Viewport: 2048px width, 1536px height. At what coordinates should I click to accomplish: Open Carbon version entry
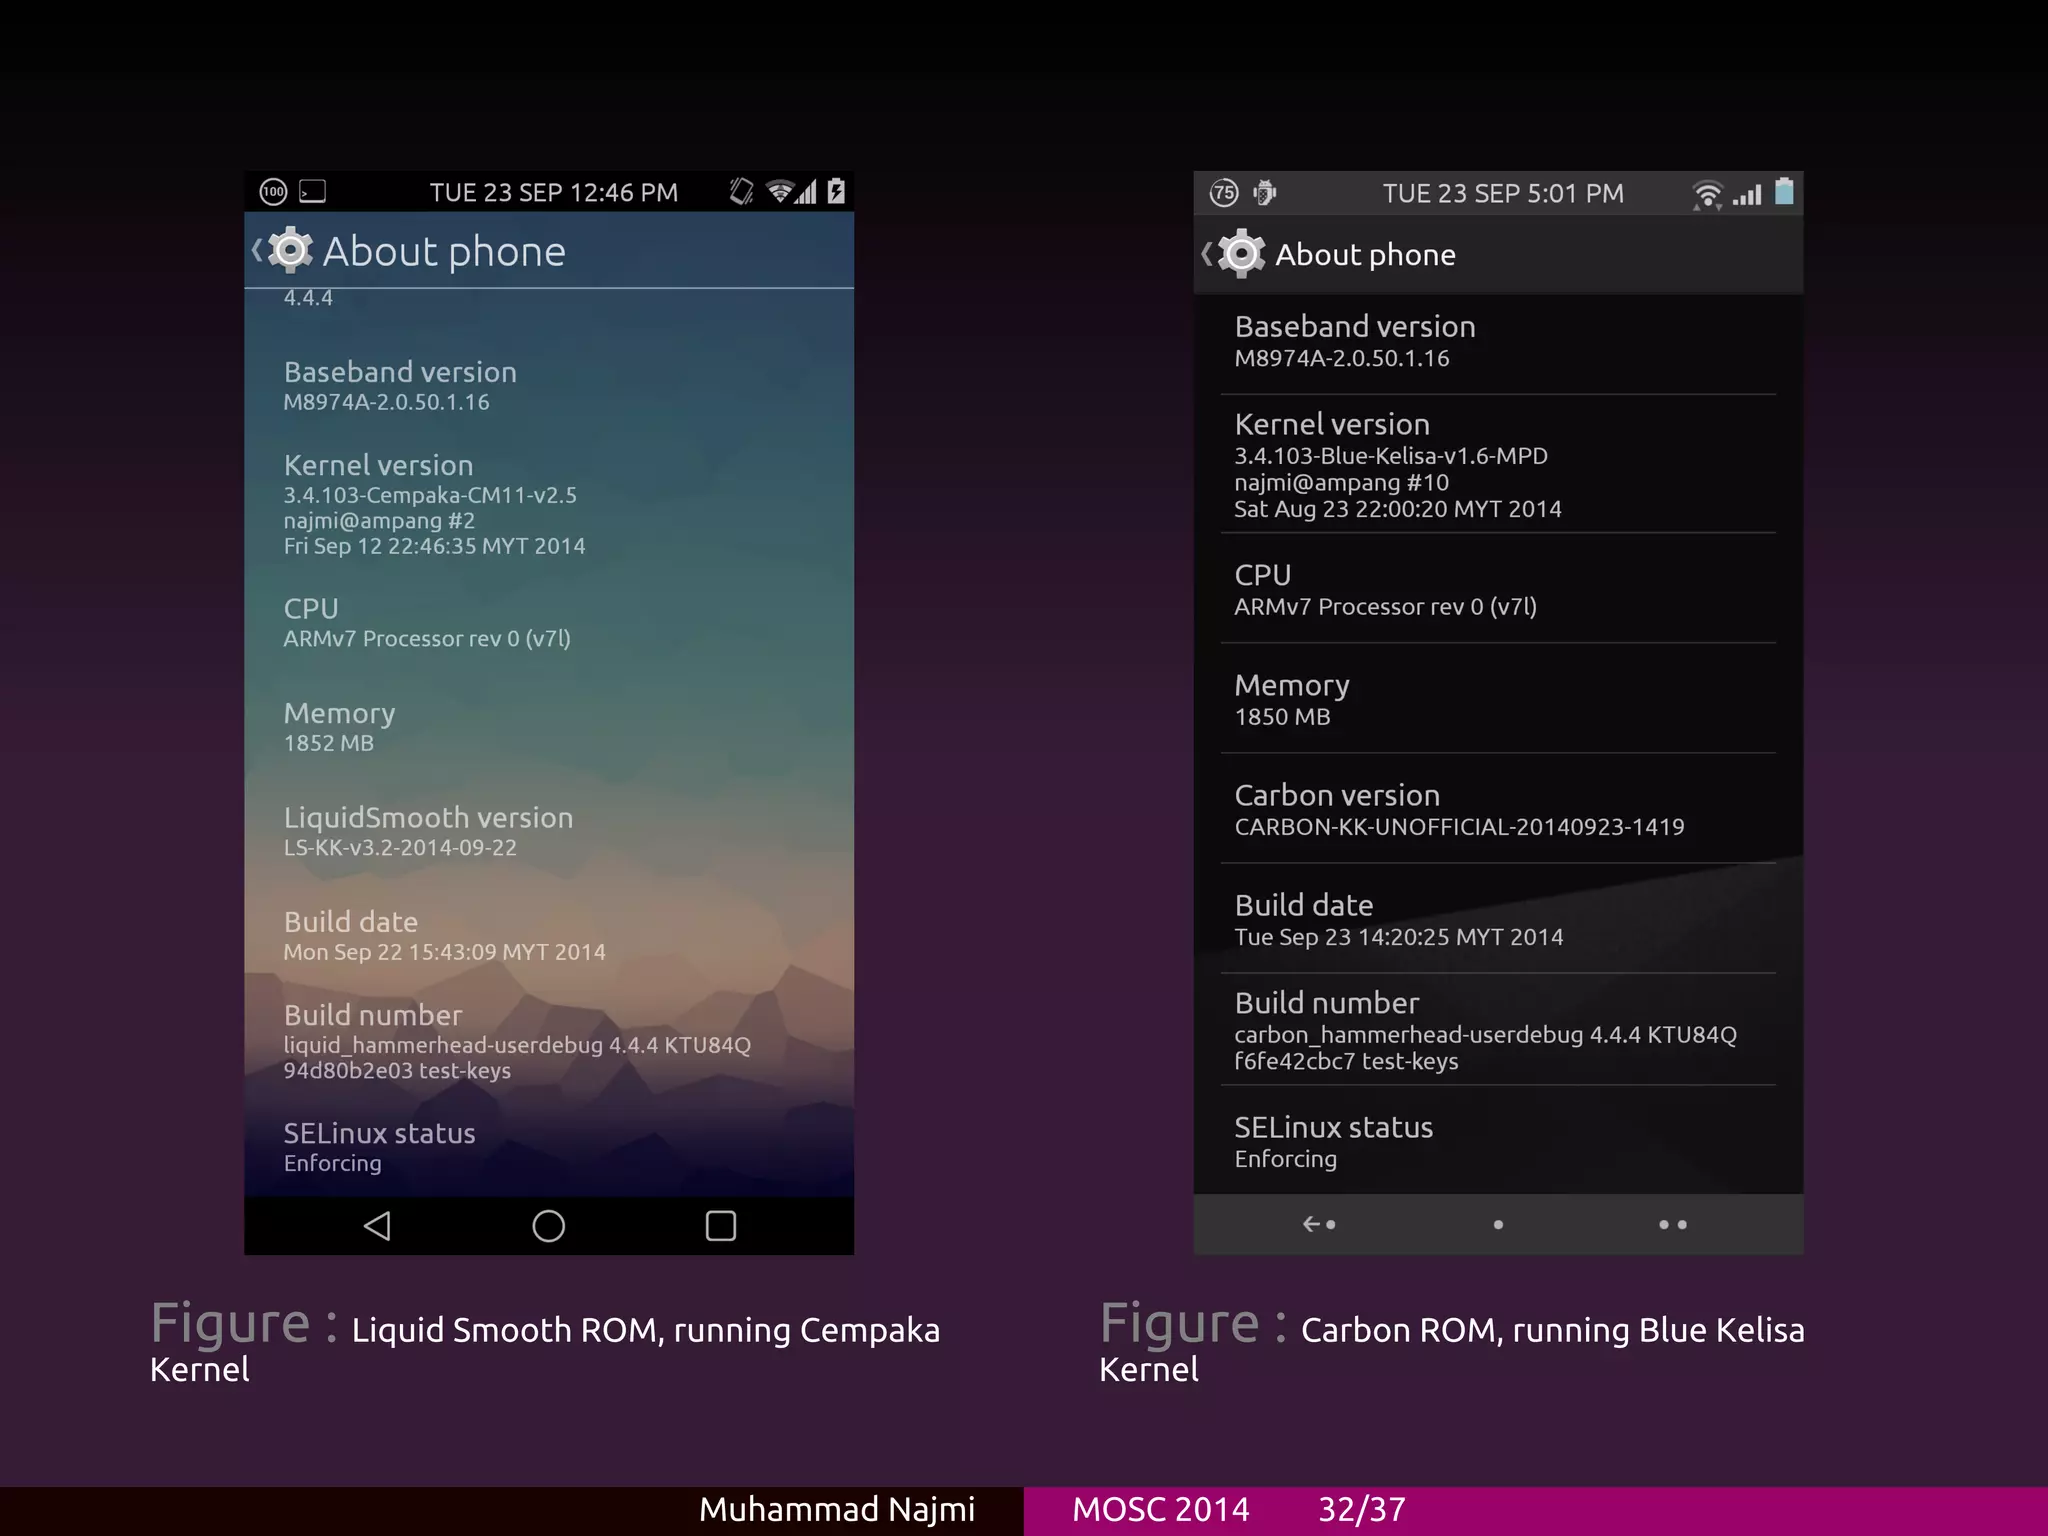tap(1458, 809)
